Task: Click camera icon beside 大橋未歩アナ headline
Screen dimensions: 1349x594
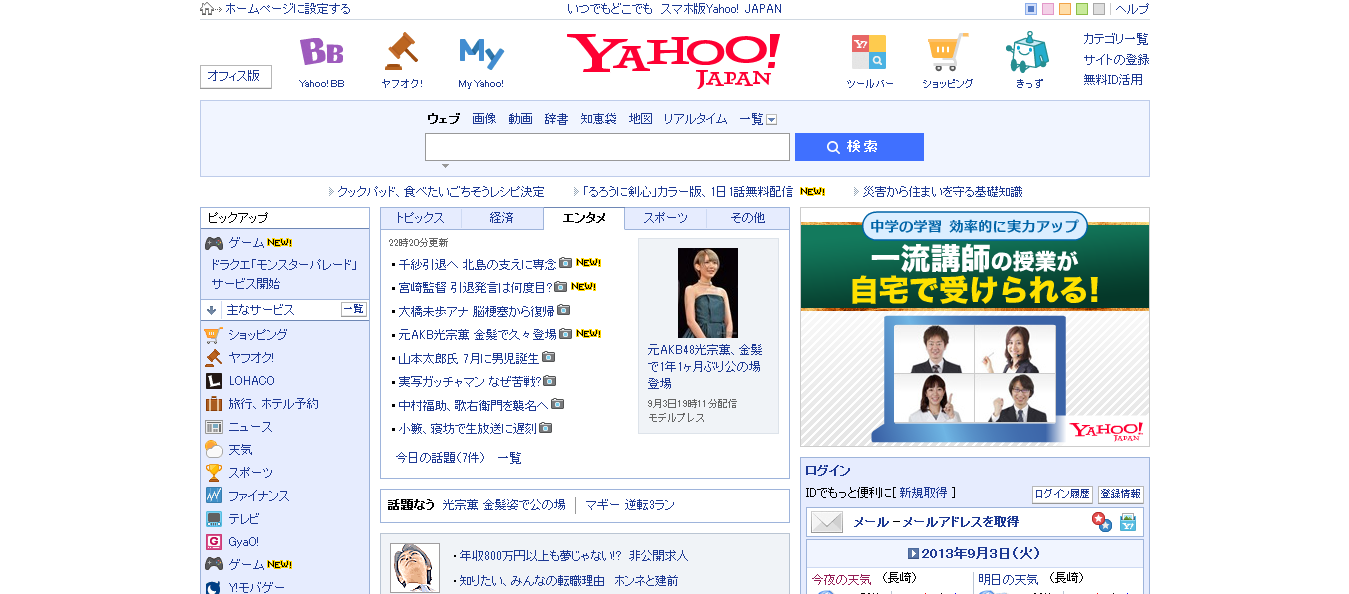Action: click(563, 310)
